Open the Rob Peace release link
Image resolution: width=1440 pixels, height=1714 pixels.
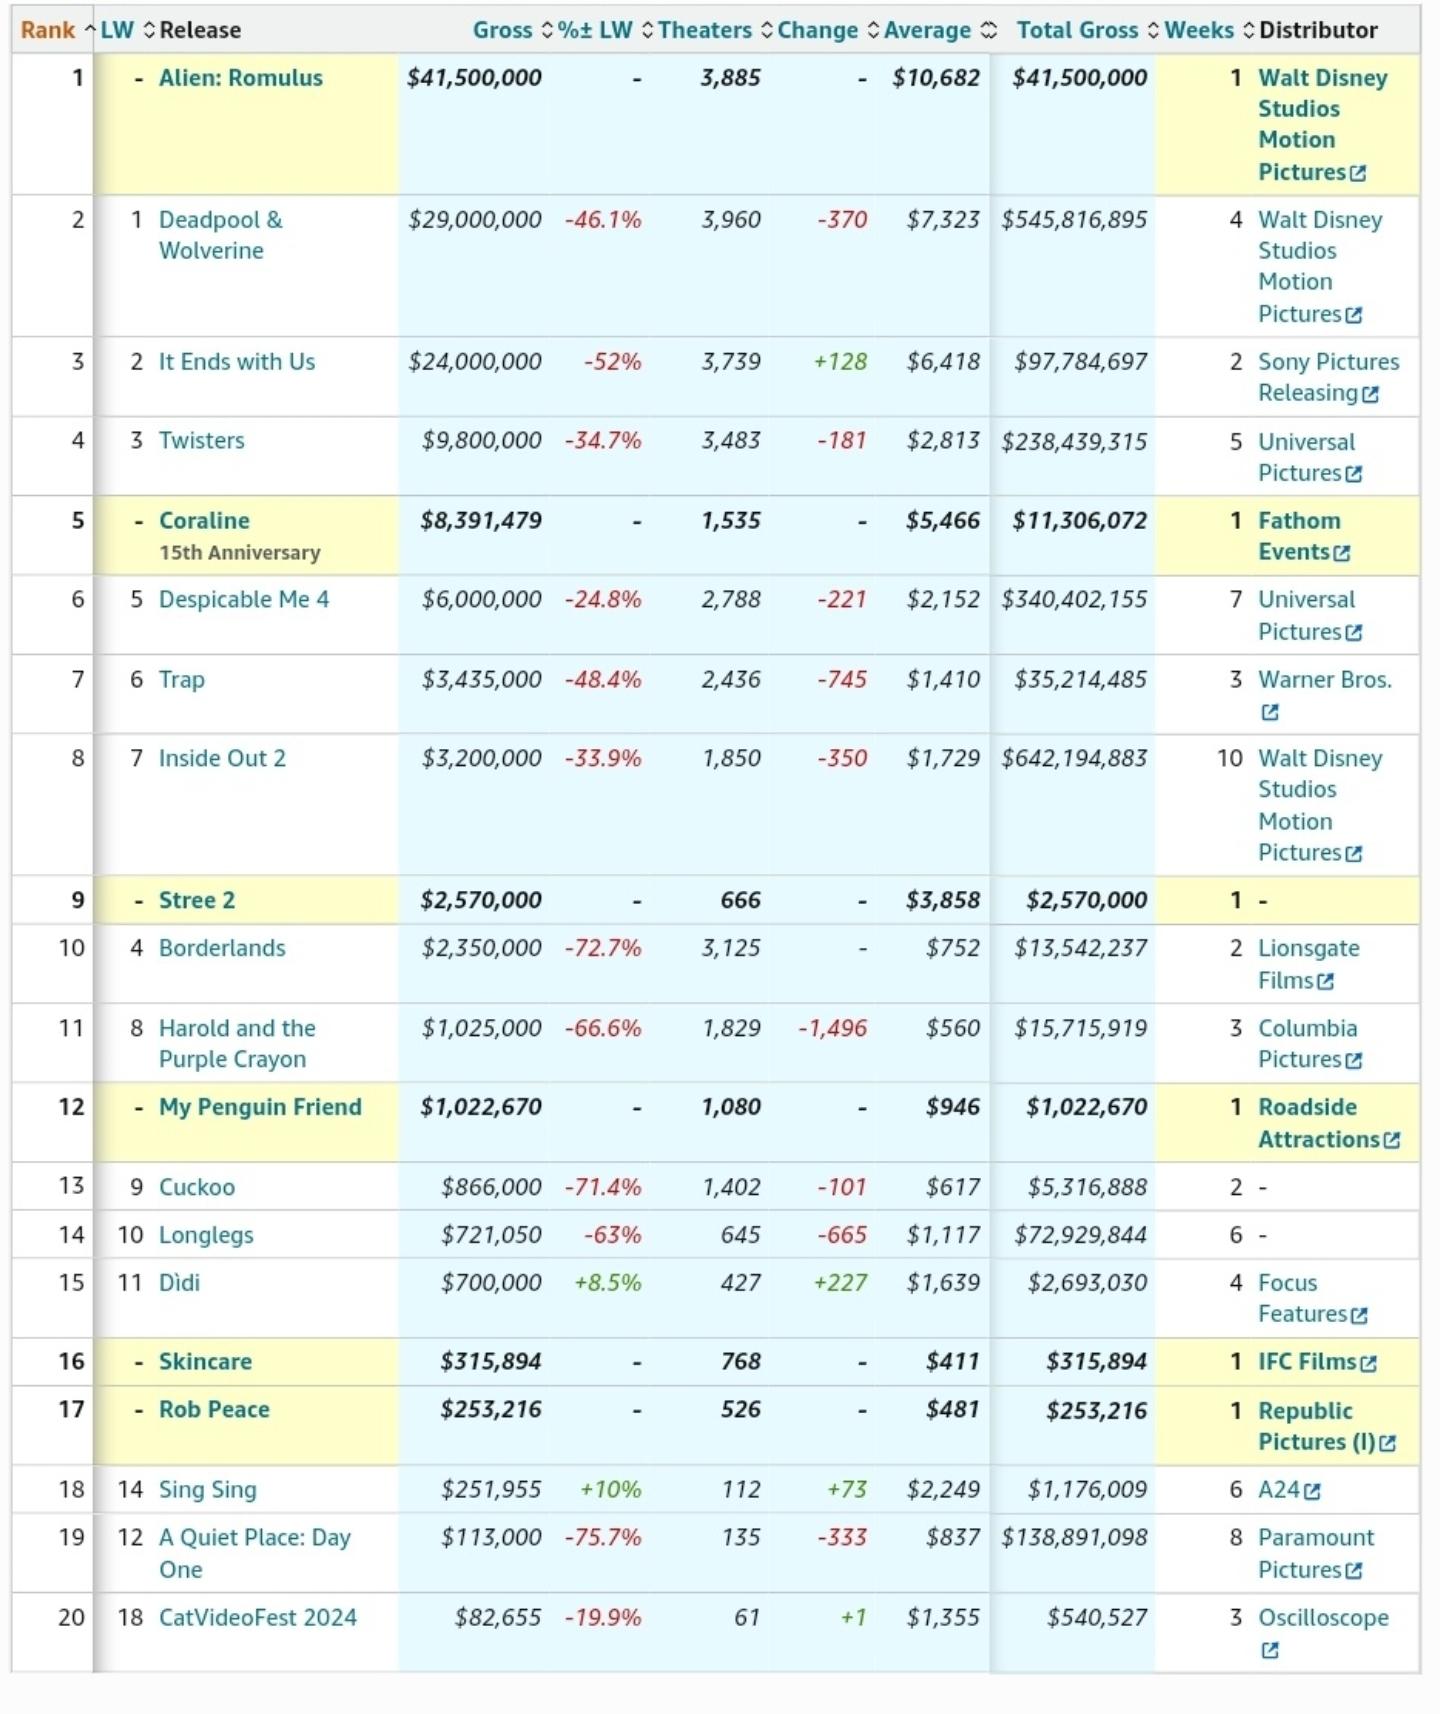click(x=215, y=1410)
